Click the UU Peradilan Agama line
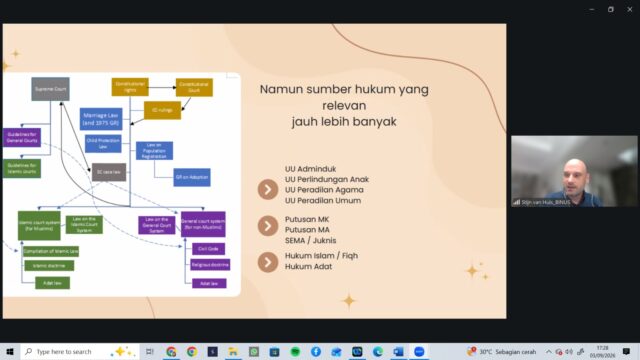The image size is (640, 360). (324, 190)
